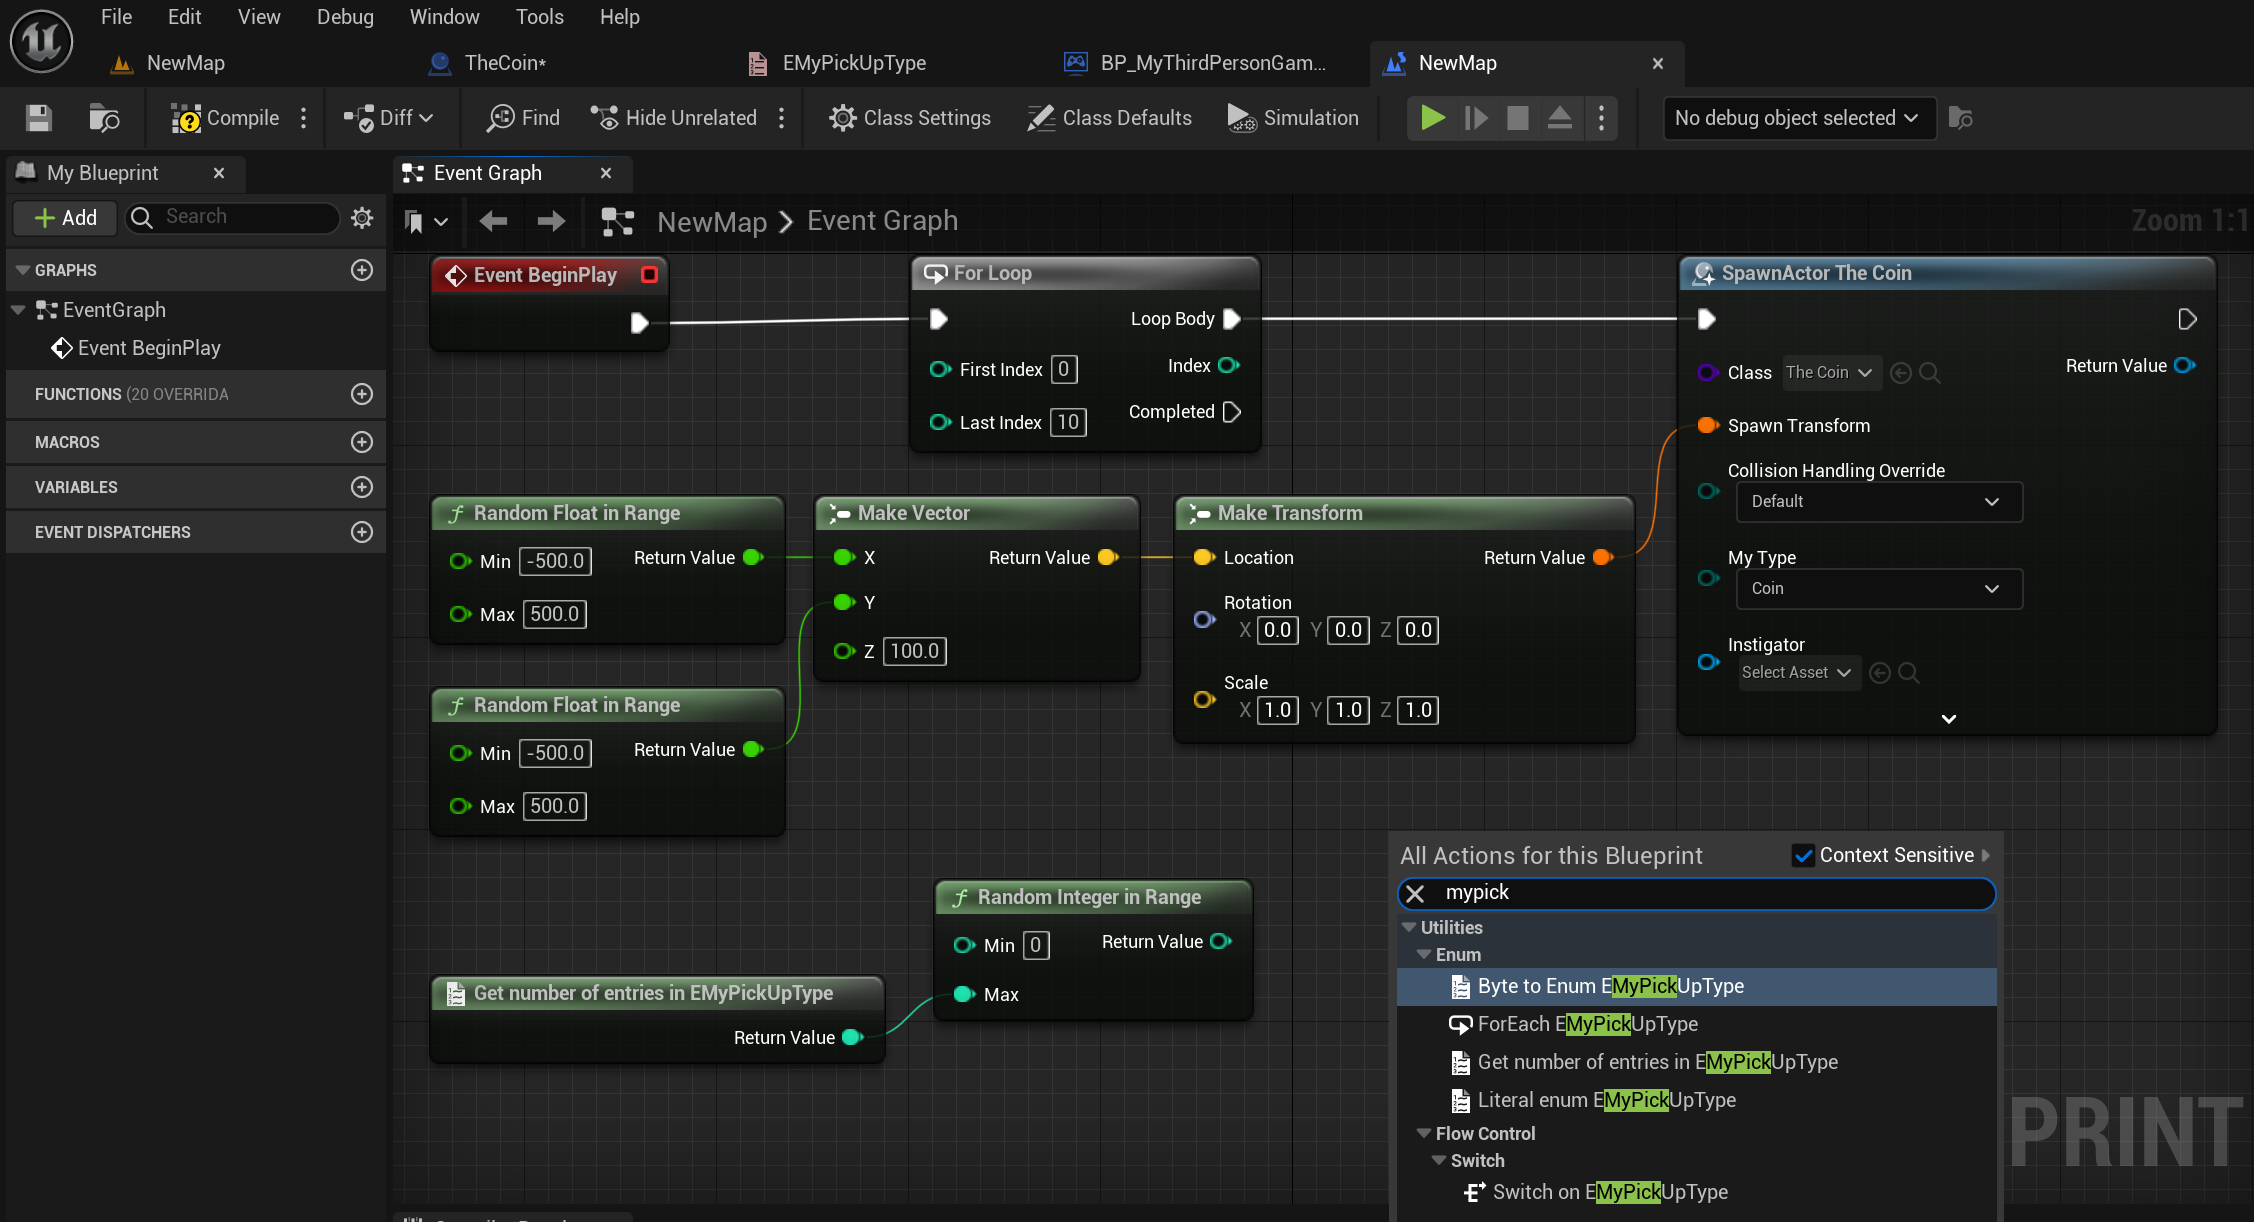Edit Last Index value field
This screenshot has width=2254, height=1222.
click(x=1068, y=422)
